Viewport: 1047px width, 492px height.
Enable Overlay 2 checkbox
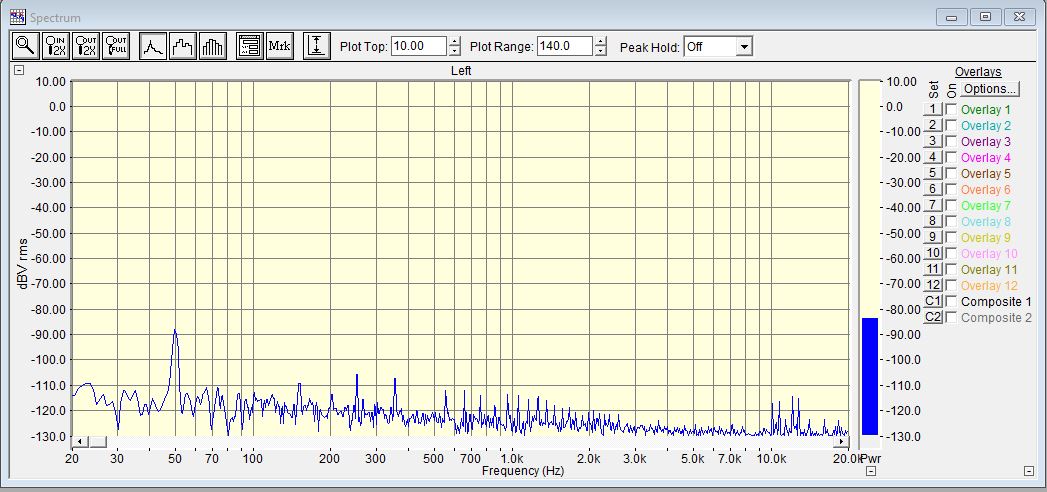(951, 126)
